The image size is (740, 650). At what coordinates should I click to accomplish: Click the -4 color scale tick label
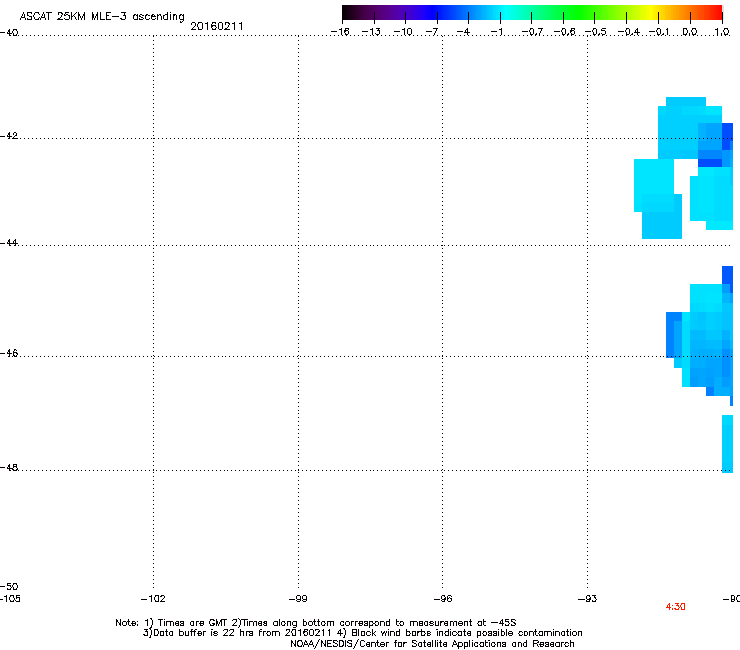coord(463,32)
